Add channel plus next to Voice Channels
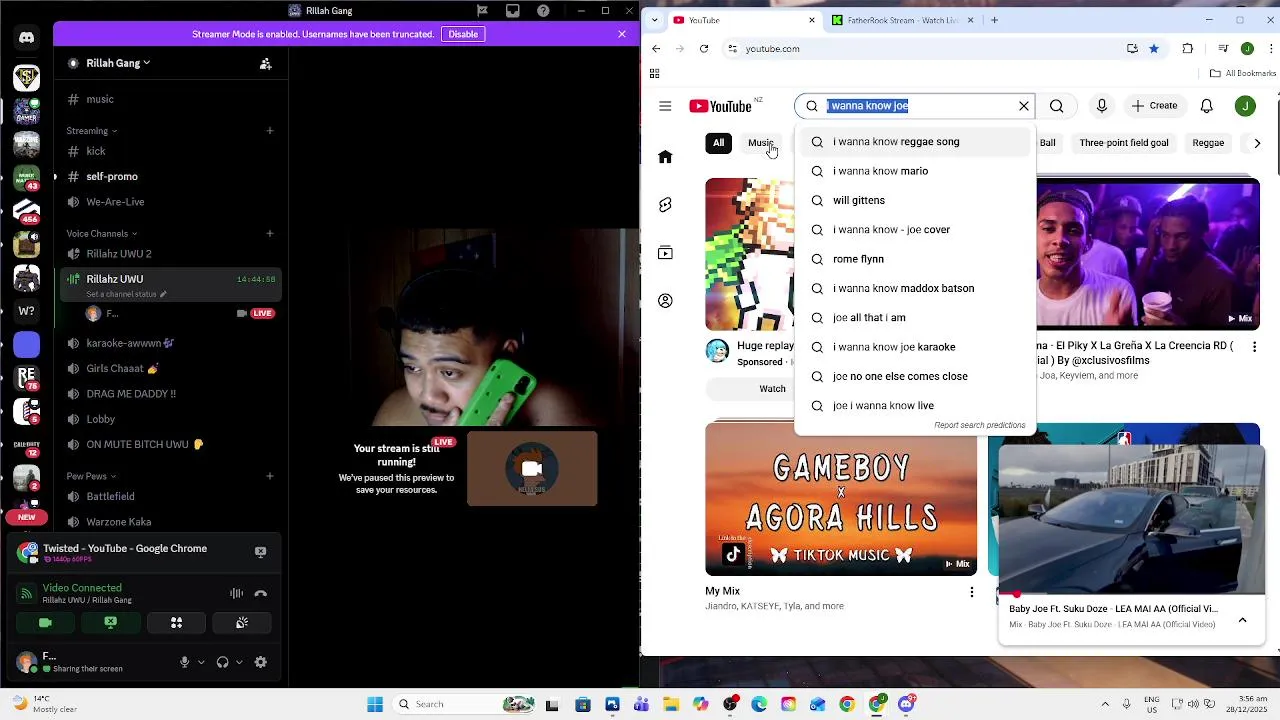The height and width of the screenshot is (720, 1280). pyautogui.click(x=269, y=234)
